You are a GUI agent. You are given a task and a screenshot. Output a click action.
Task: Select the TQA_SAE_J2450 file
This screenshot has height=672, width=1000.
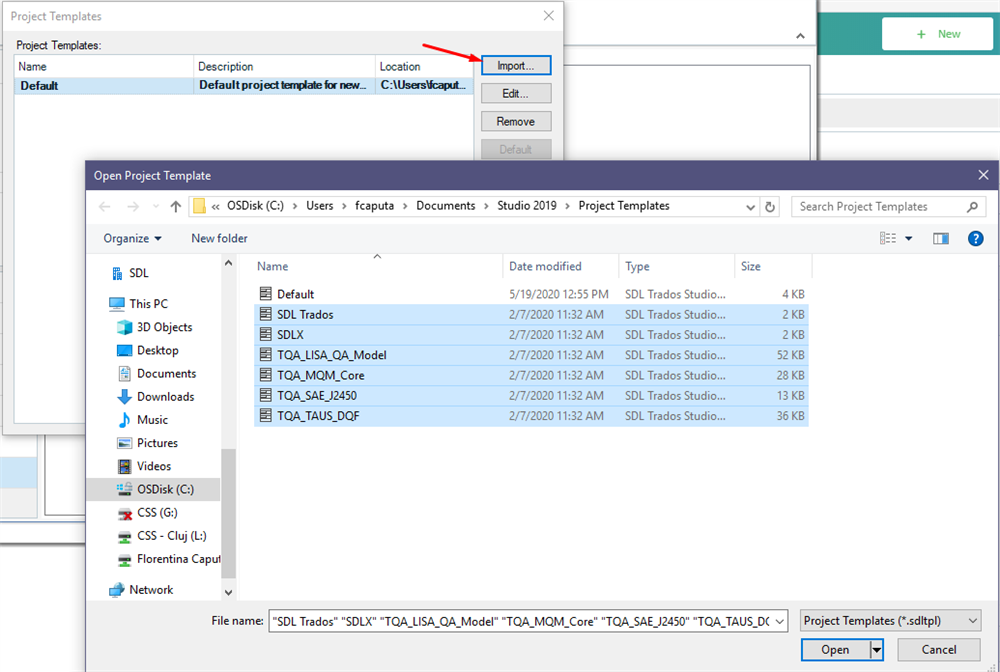click(x=531, y=395)
